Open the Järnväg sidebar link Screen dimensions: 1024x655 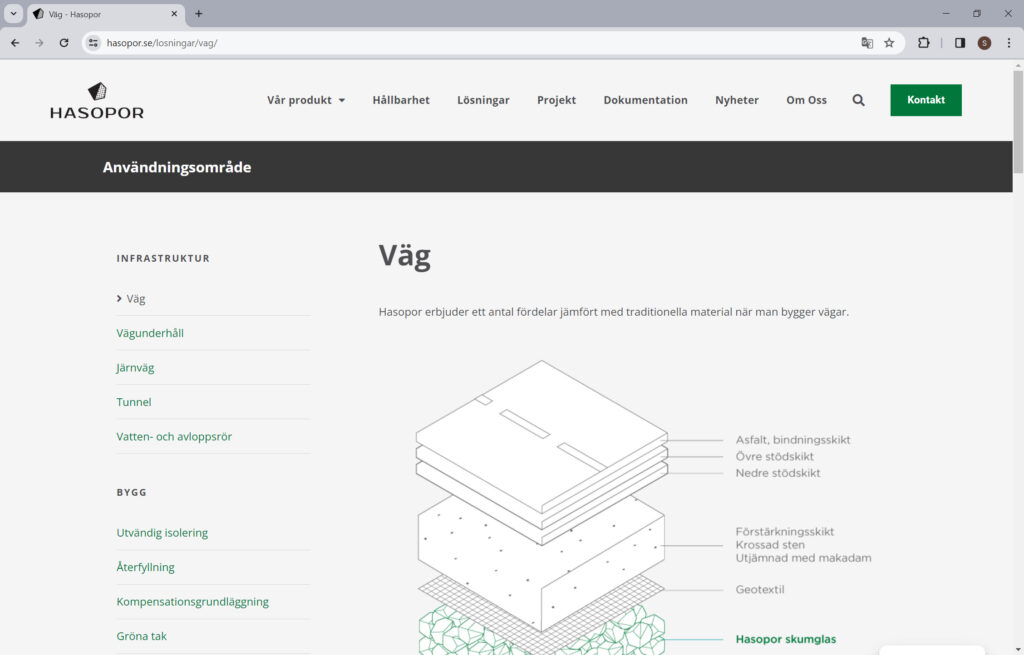135,368
